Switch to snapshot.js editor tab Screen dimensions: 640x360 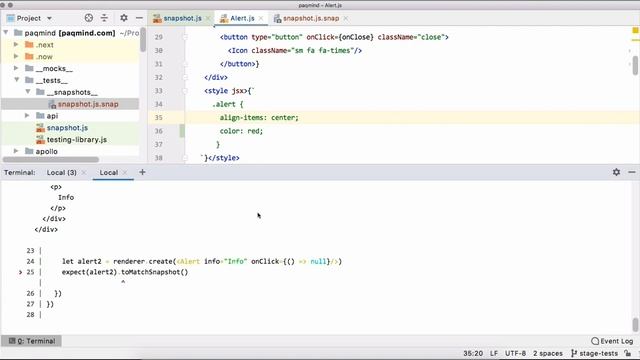click(182, 18)
